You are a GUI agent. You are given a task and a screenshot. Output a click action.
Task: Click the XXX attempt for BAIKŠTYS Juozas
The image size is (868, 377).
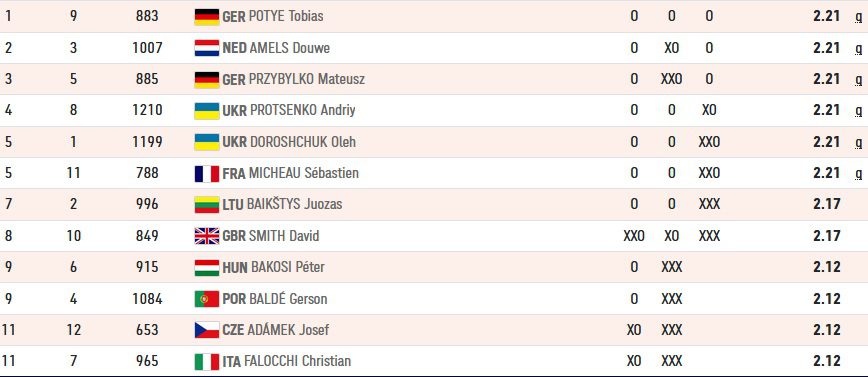[709, 204]
